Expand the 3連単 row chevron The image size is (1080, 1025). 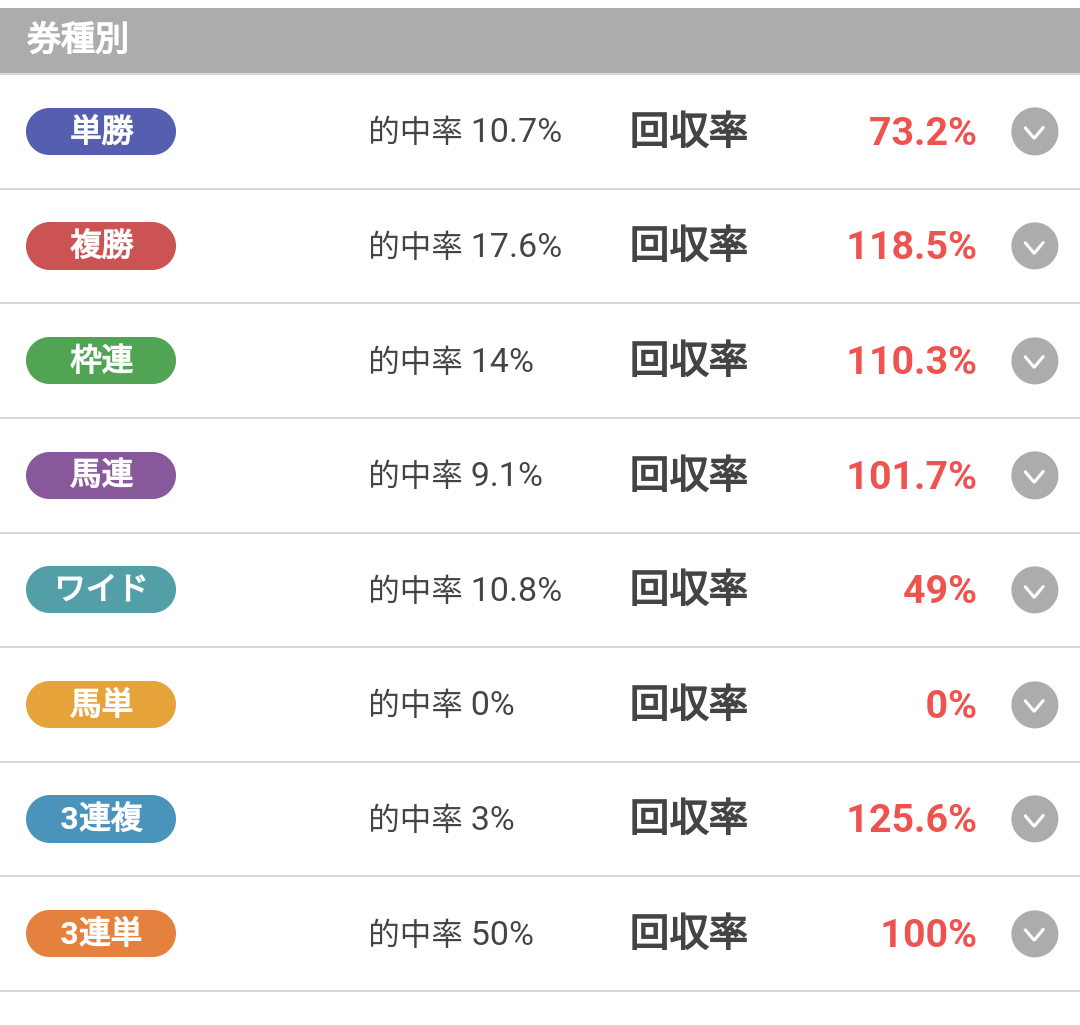[1034, 934]
